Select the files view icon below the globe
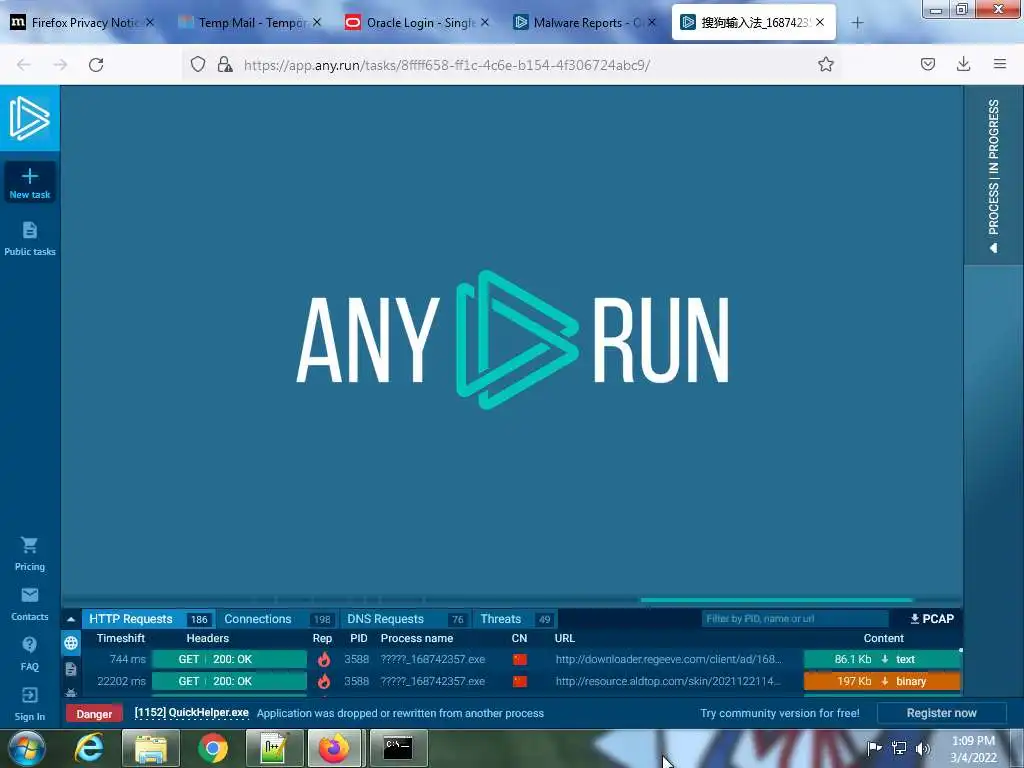The height and width of the screenshot is (768, 1024). tap(71, 669)
